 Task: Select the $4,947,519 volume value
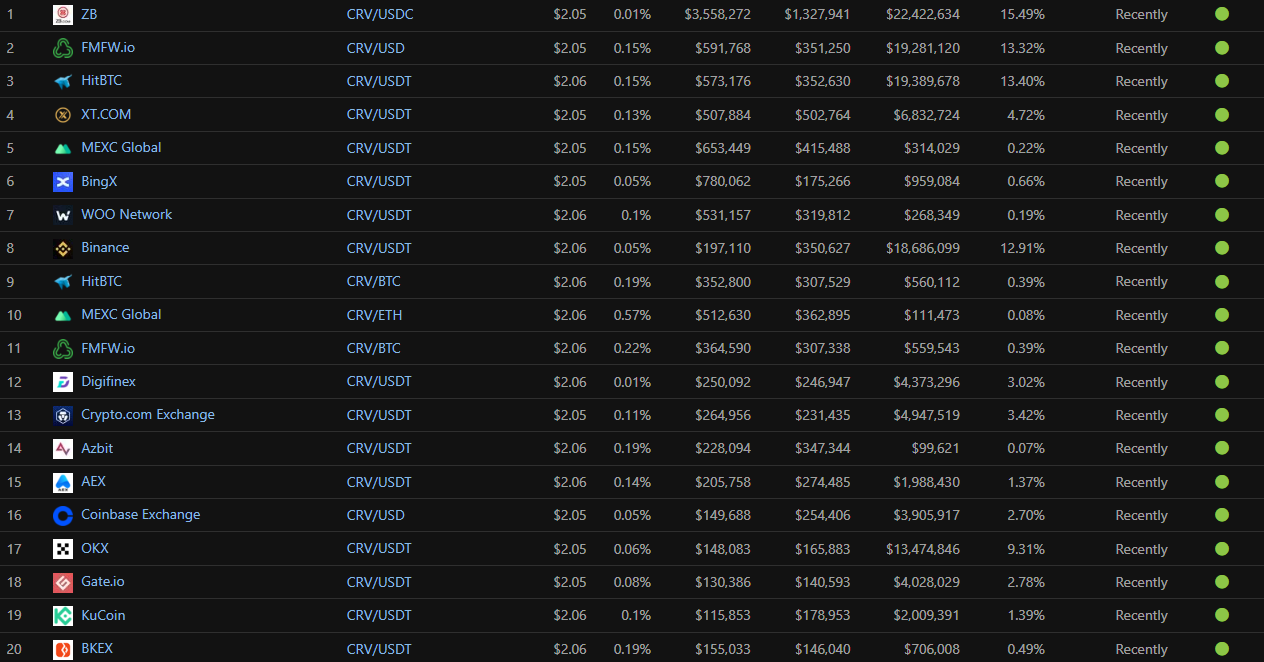tap(927, 415)
